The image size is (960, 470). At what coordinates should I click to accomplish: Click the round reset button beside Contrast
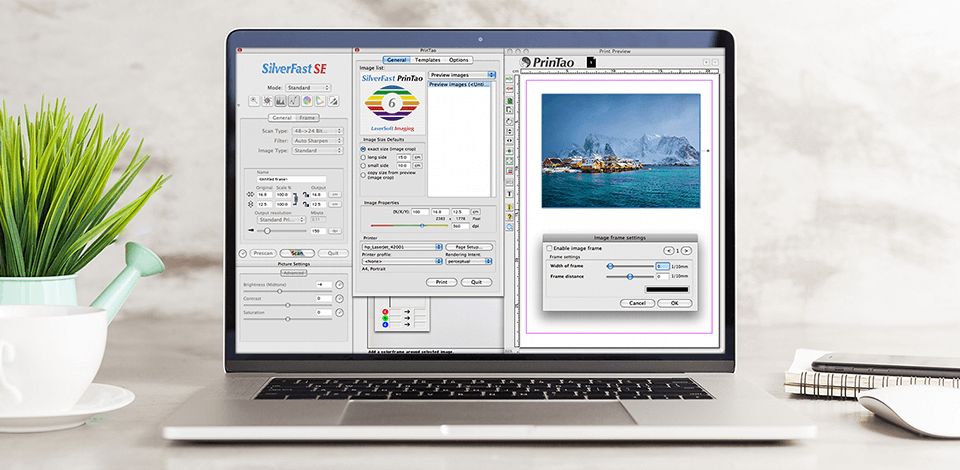pos(339,299)
